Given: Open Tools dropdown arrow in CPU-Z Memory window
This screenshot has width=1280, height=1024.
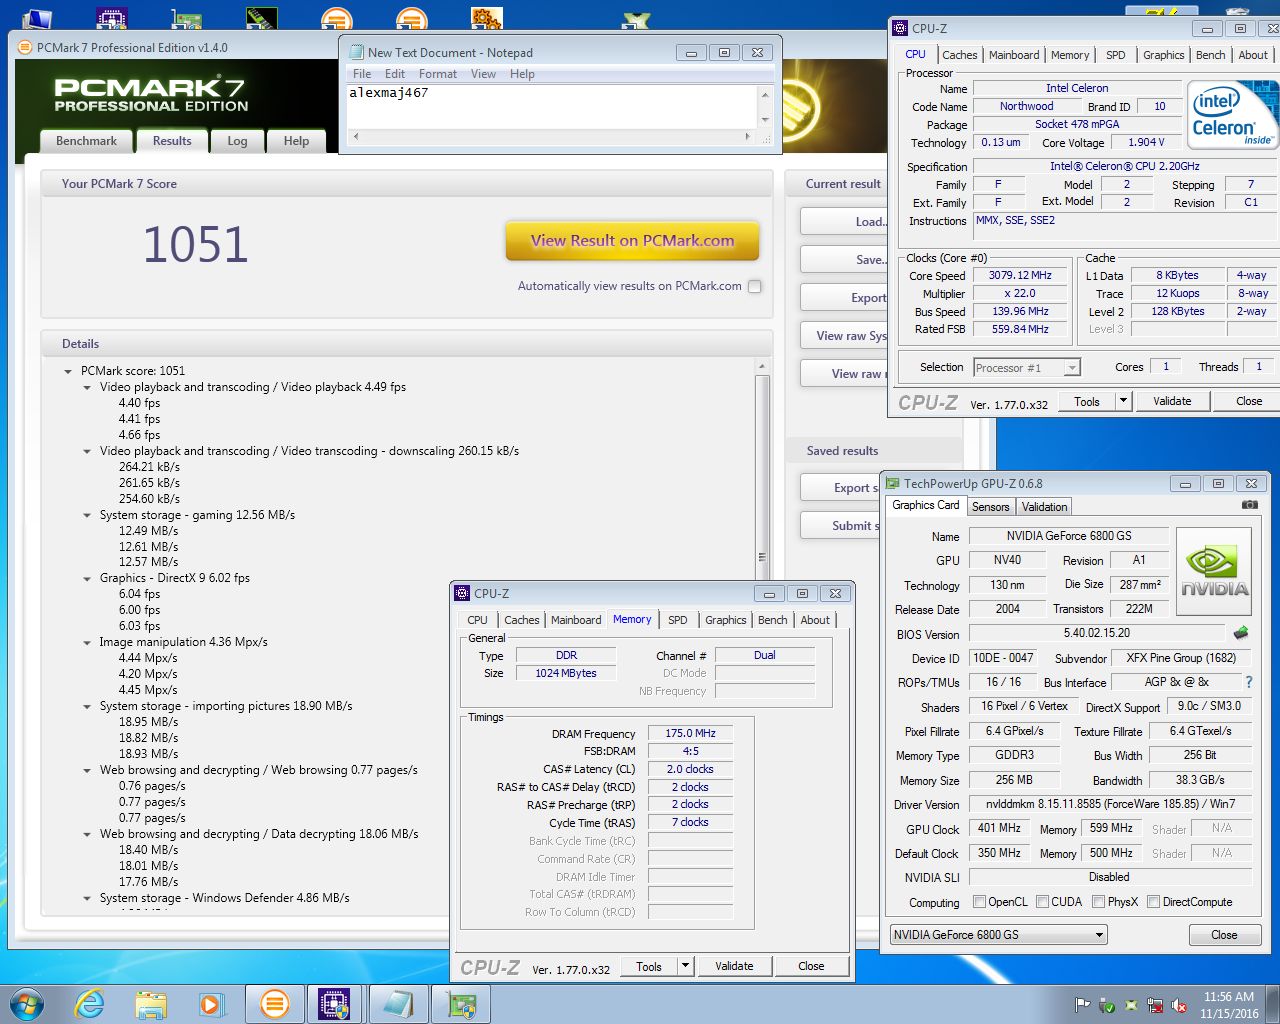Looking at the screenshot, I should [x=685, y=966].
